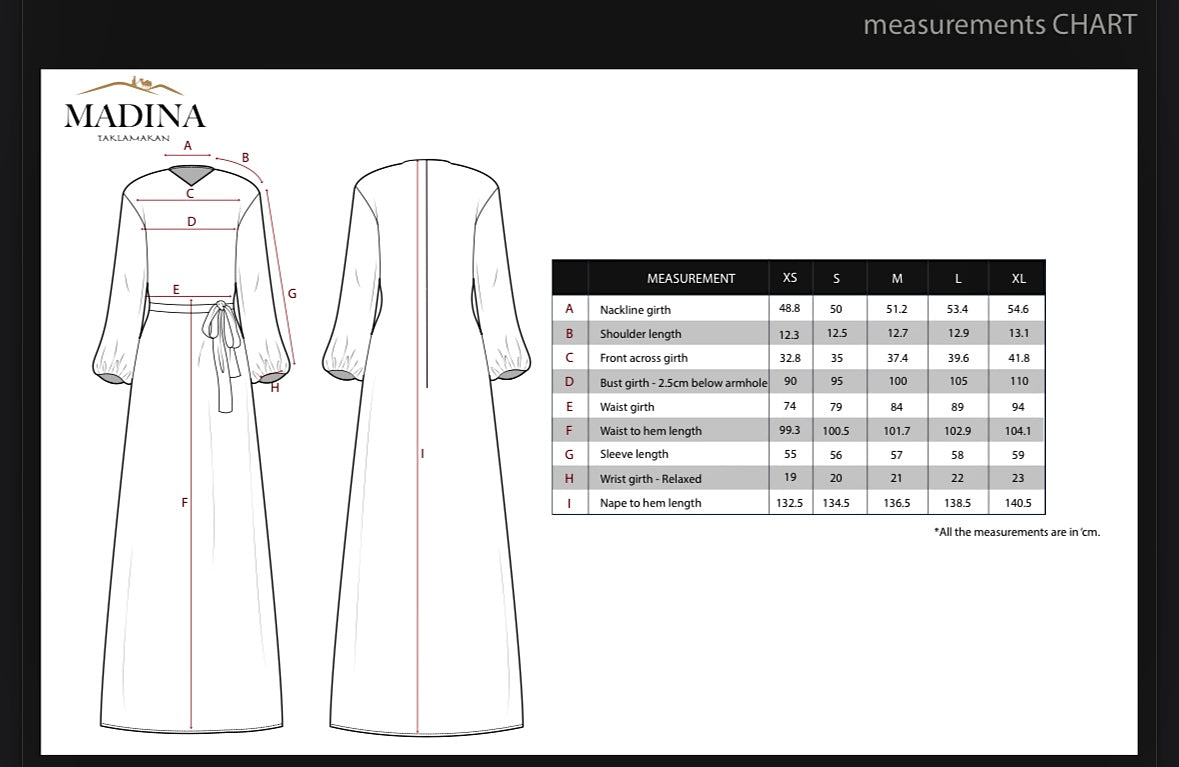Image resolution: width=1179 pixels, height=767 pixels.
Task: Click the I marker on the back view
Action: (x=421, y=453)
